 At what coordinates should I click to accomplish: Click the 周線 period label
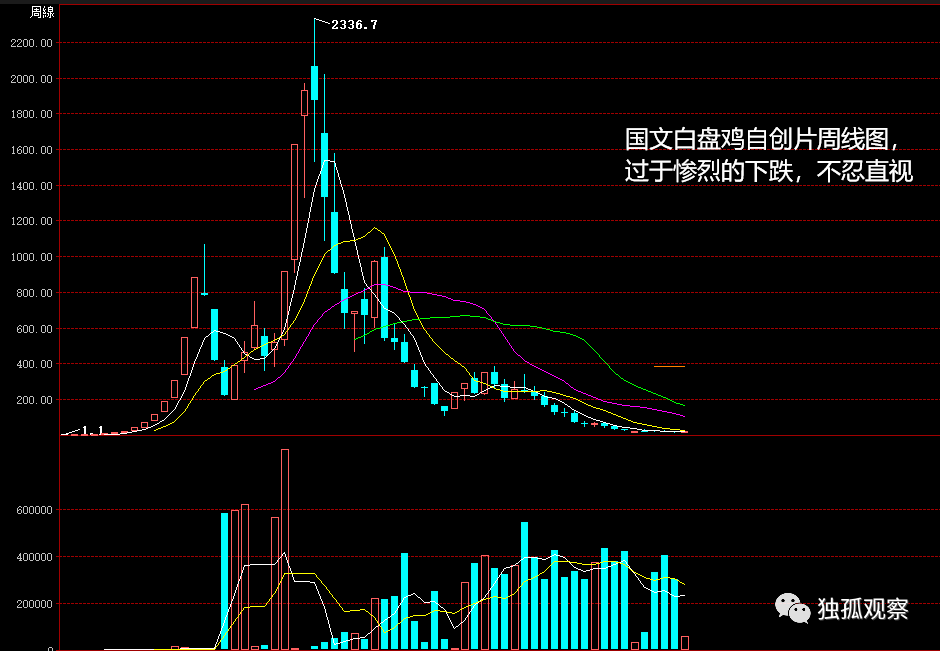pyautogui.click(x=42, y=12)
